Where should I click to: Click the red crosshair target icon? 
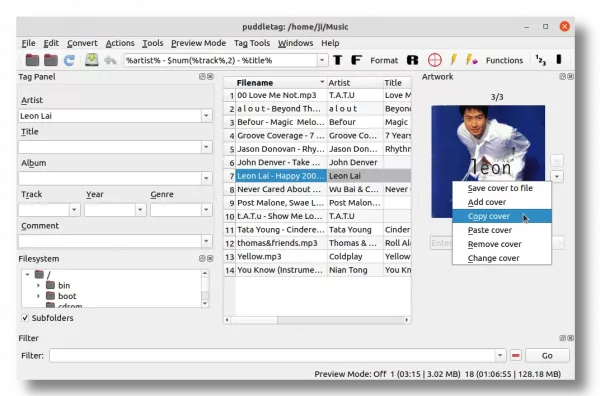(434, 60)
